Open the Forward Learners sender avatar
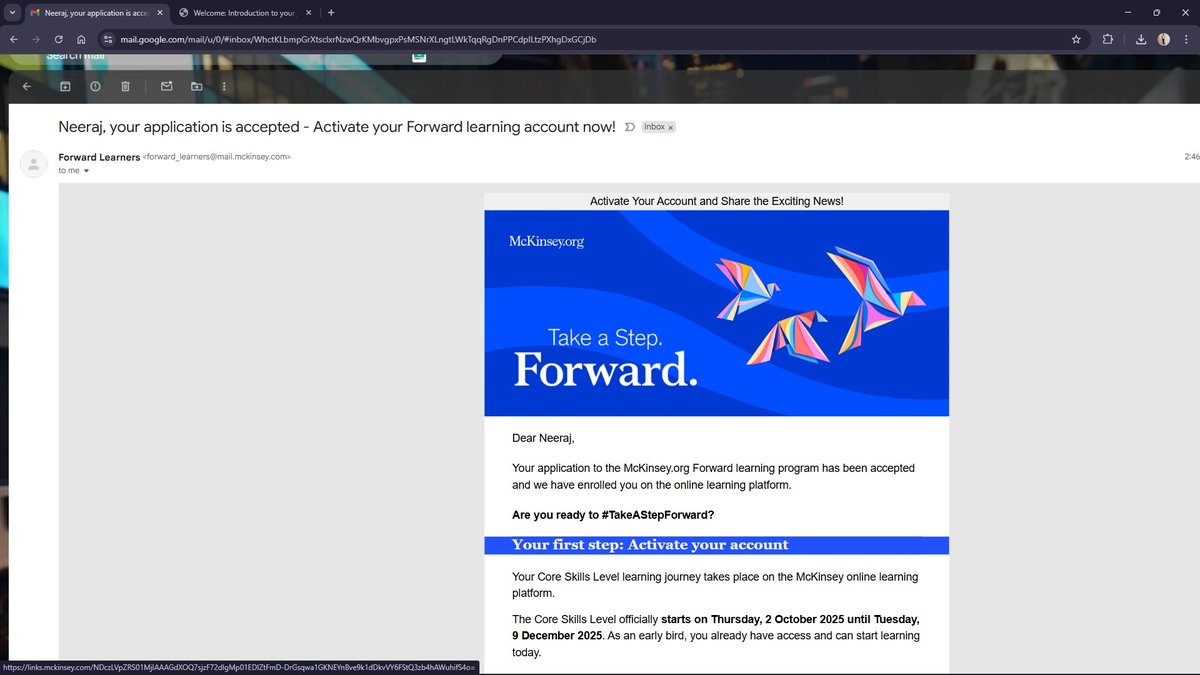This screenshot has width=1200, height=675. [x=34, y=164]
